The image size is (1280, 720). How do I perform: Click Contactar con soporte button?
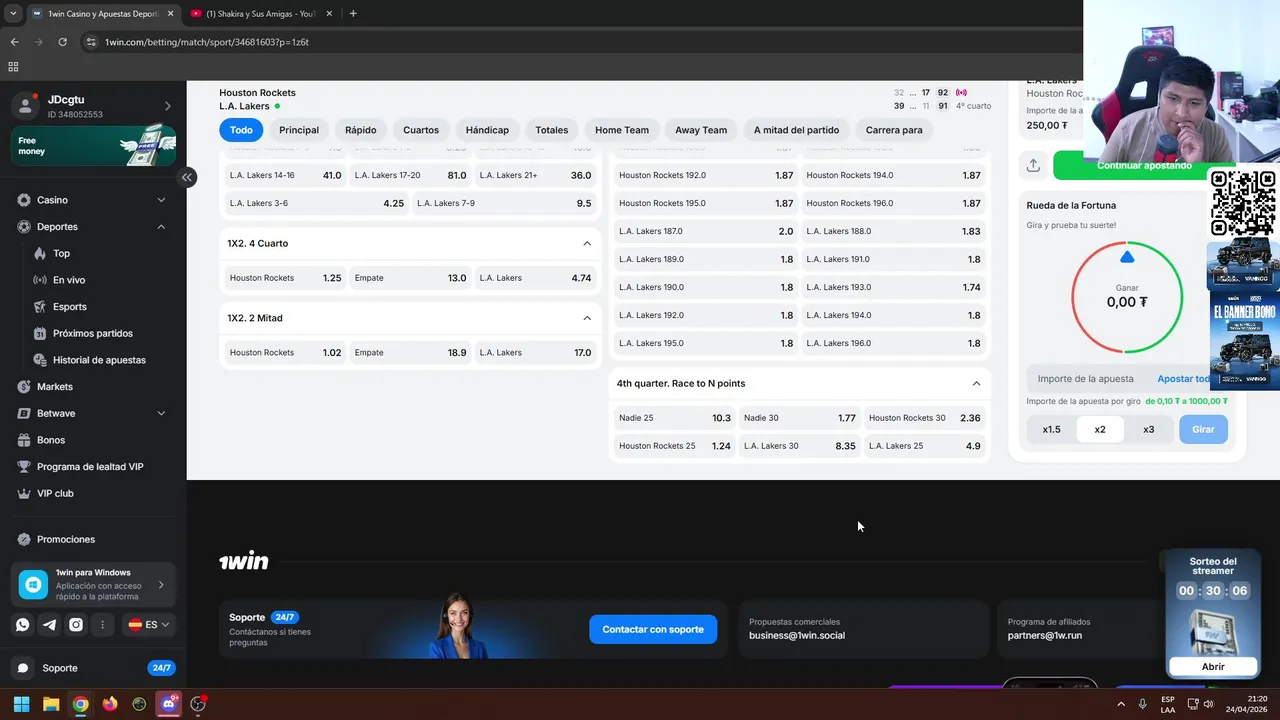click(653, 629)
